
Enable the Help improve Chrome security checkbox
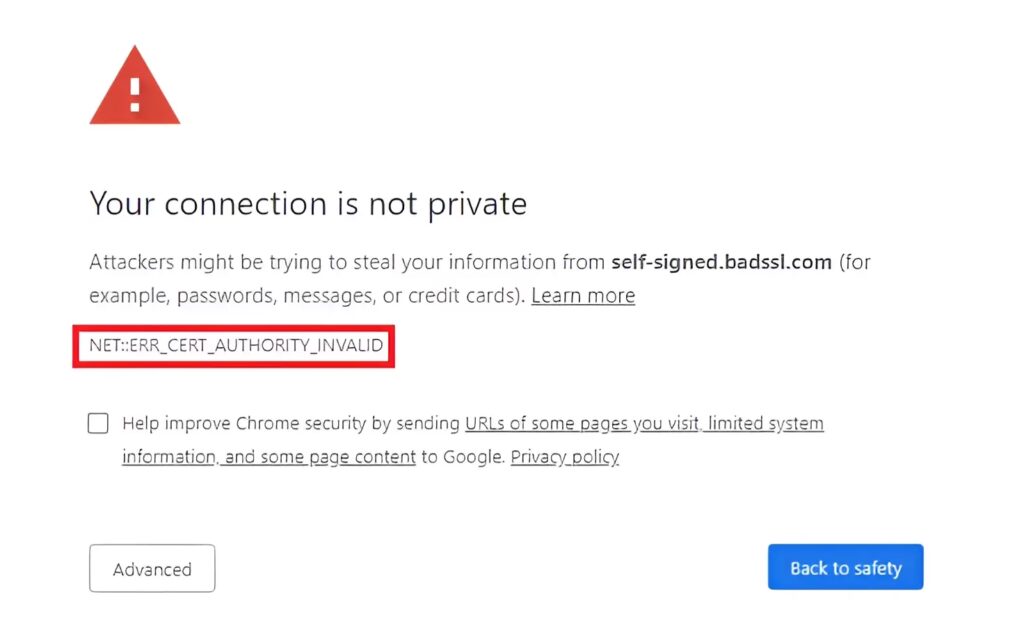[x=98, y=423]
